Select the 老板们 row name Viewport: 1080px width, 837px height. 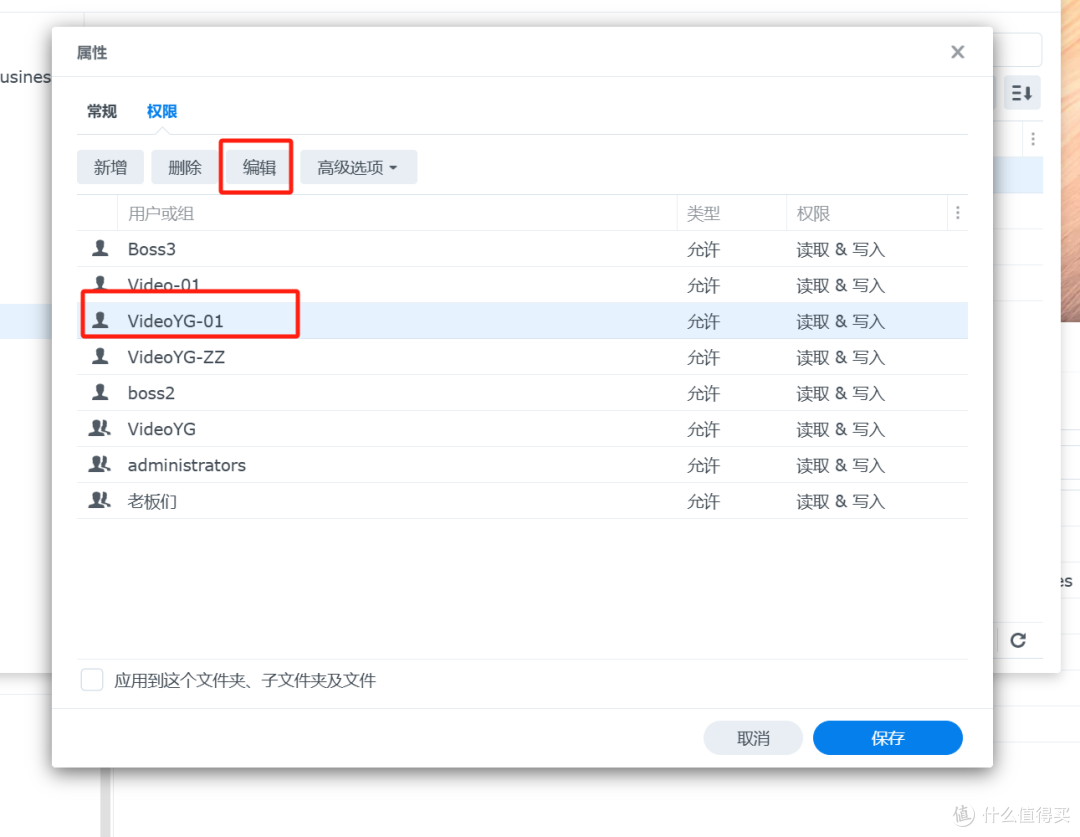click(152, 501)
